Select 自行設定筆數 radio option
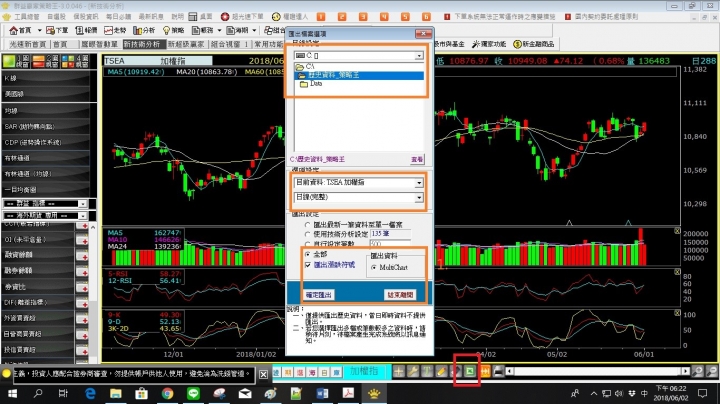This screenshot has height=404, width=720. [308, 244]
